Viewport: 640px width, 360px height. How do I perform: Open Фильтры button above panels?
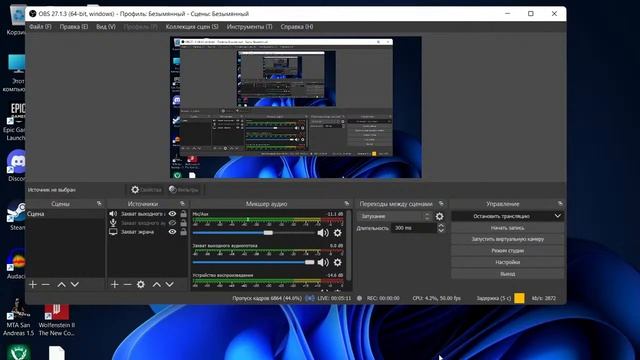pyautogui.click(x=184, y=190)
